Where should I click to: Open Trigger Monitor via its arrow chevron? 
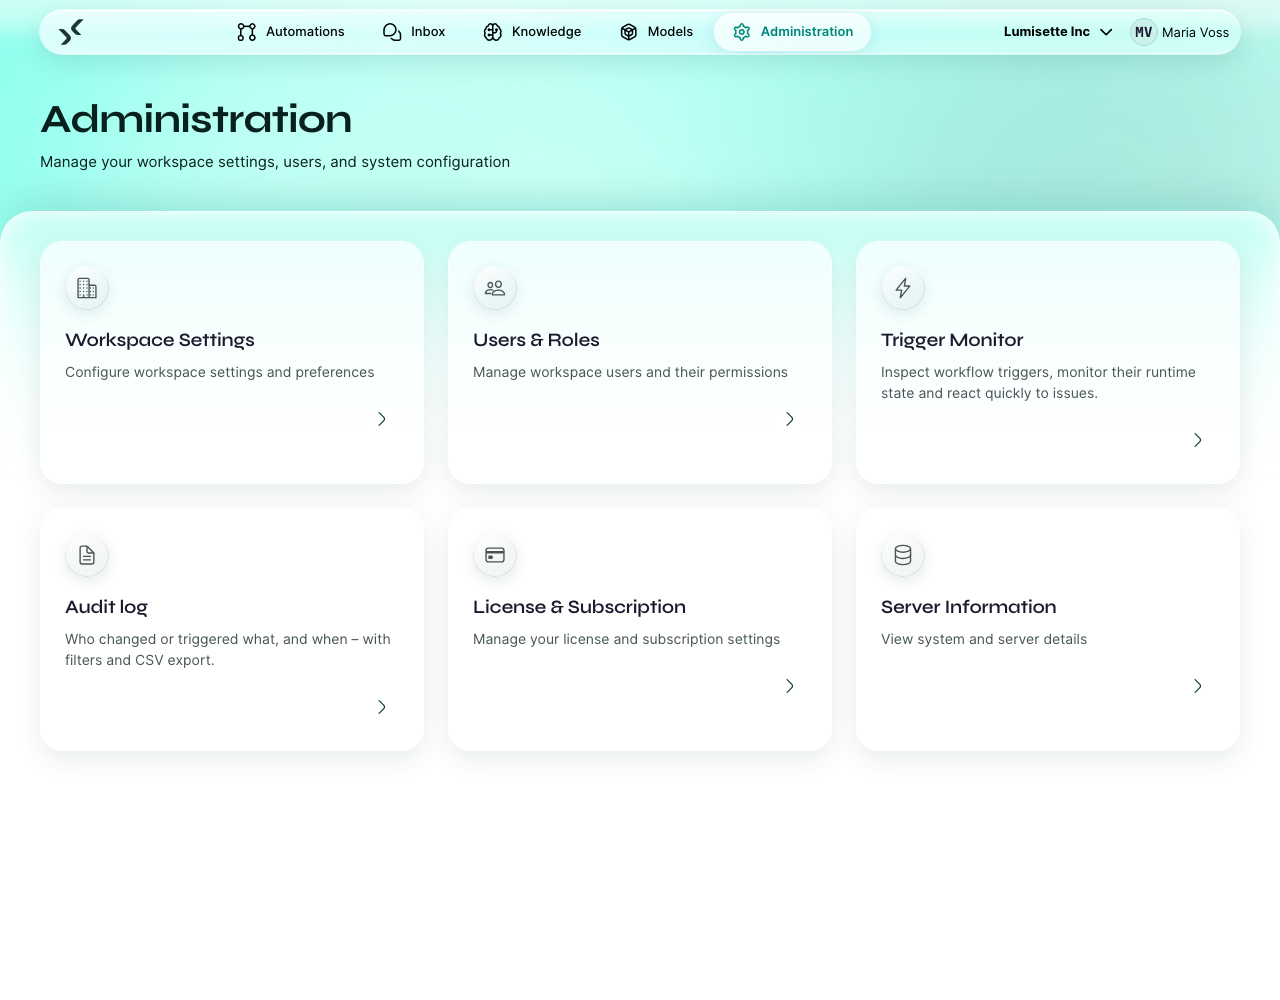coord(1198,440)
